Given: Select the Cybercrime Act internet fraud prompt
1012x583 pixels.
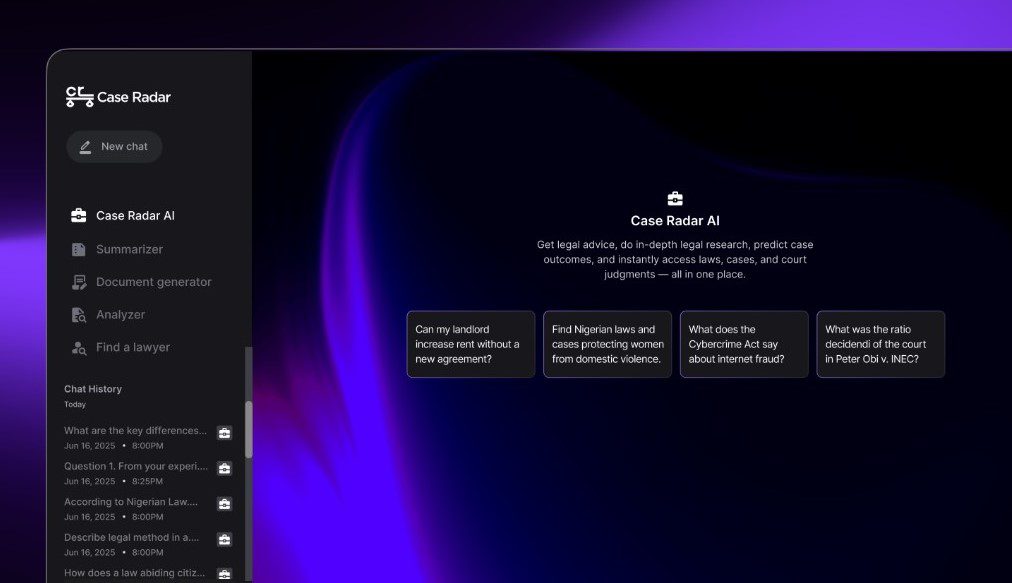Looking at the screenshot, I should click(743, 344).
